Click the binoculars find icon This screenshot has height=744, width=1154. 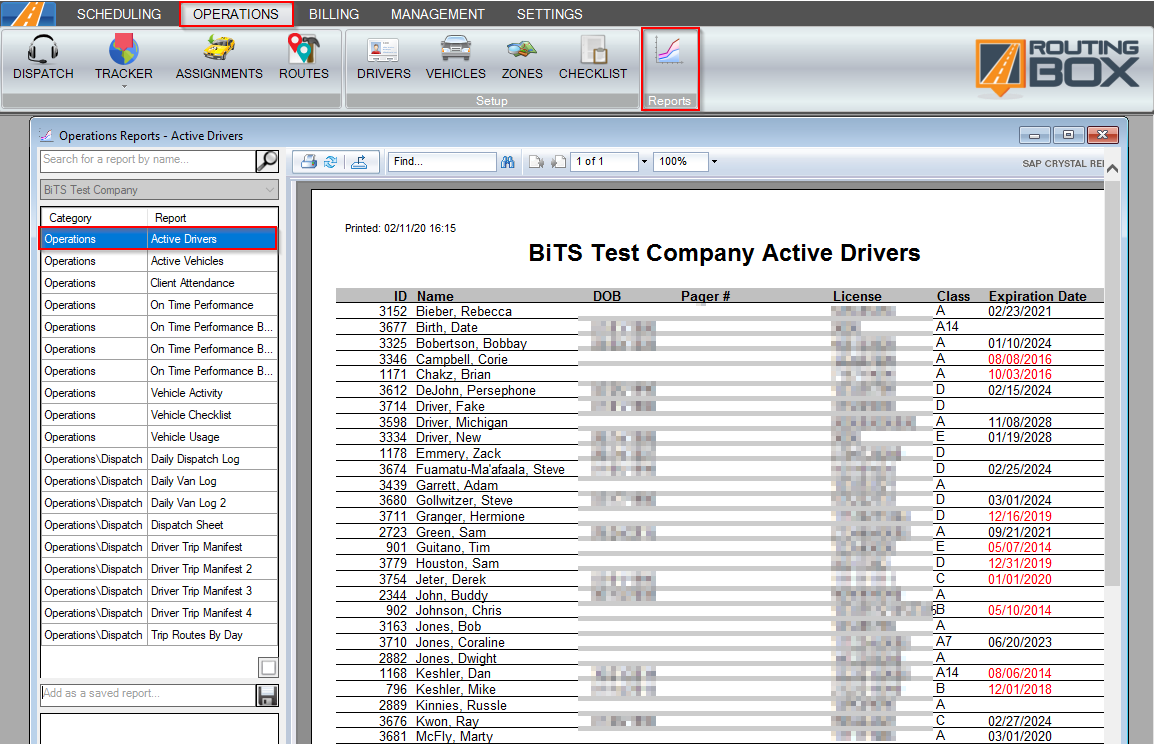point(508,162)
